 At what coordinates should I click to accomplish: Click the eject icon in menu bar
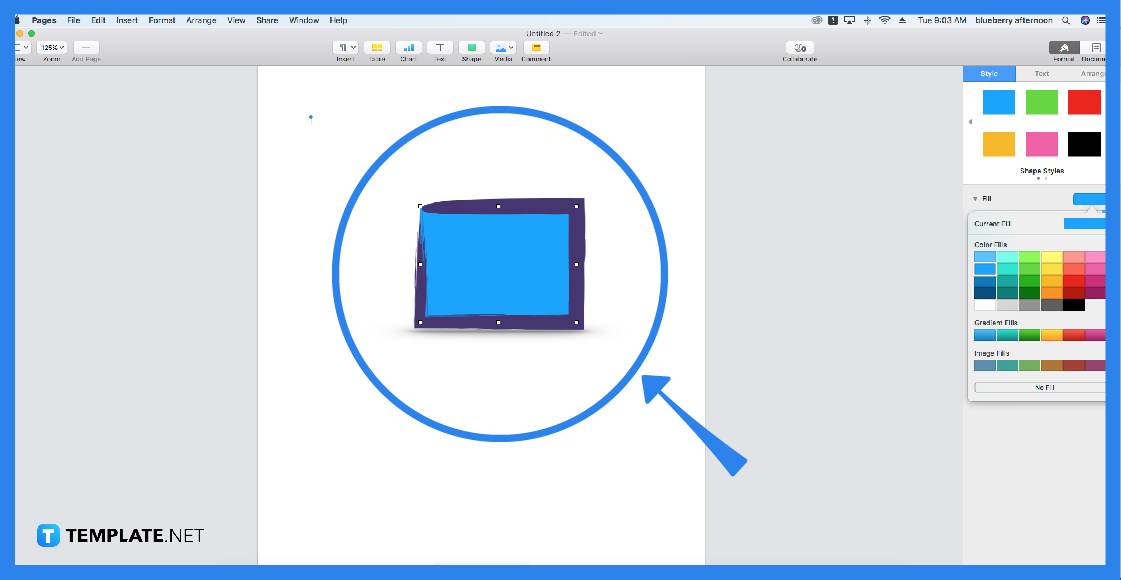[902, 21]
